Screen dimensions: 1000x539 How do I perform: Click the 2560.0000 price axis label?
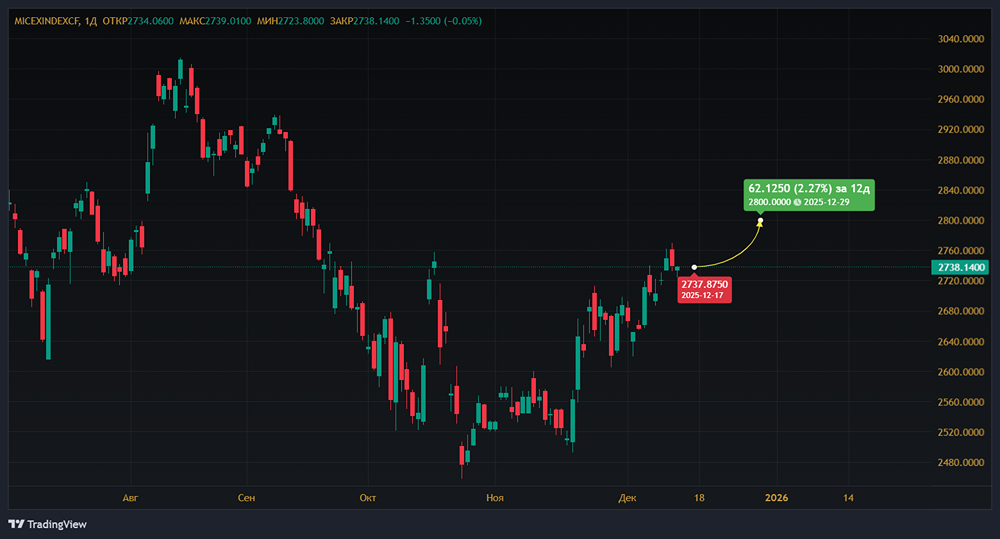point(960,402)
